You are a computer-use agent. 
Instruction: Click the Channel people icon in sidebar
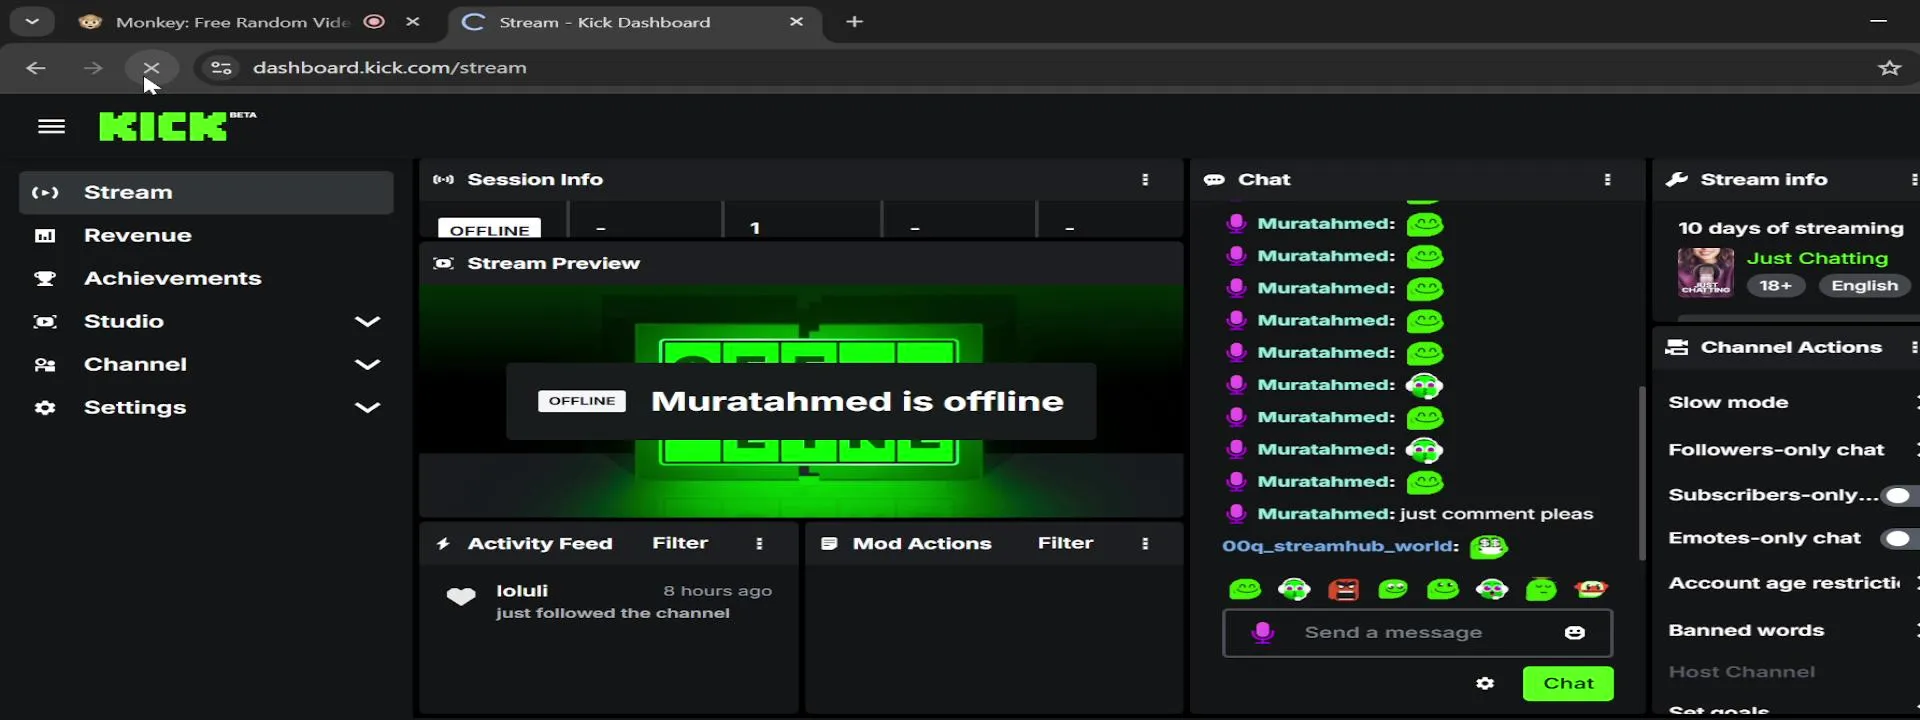click(45, 365)
